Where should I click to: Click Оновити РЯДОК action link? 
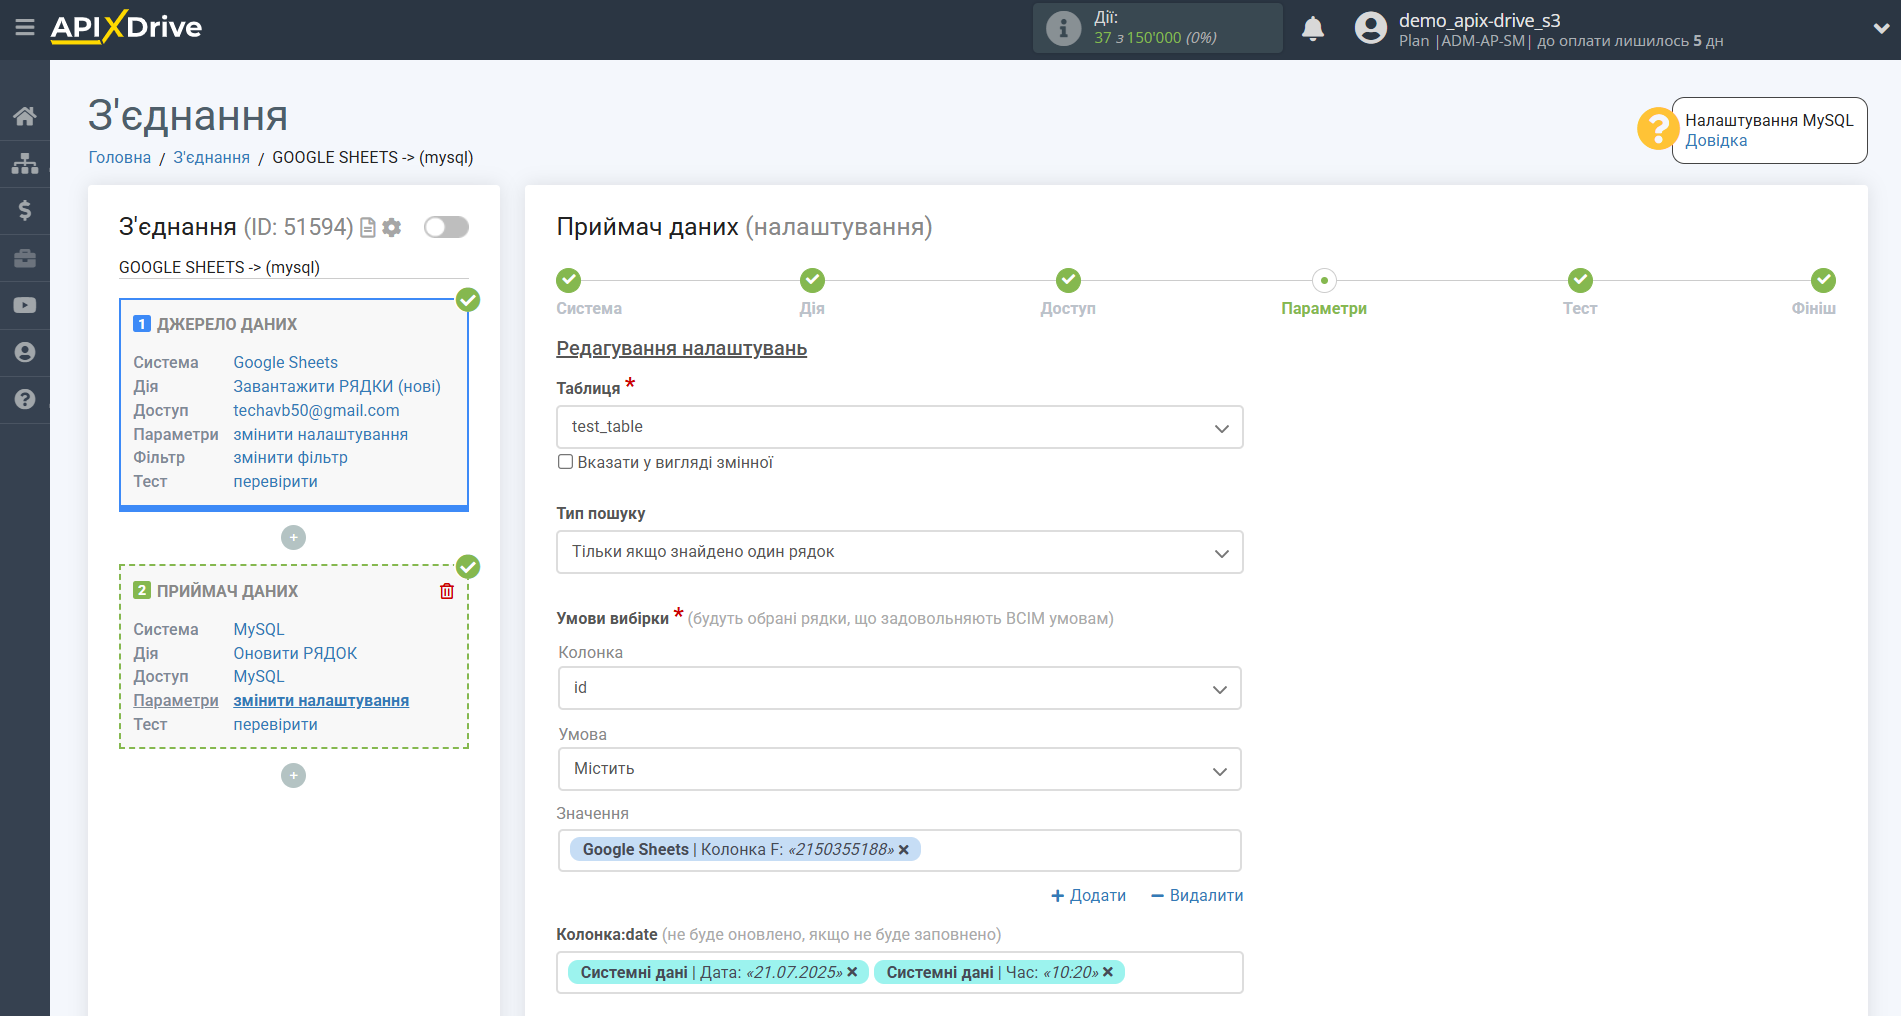295,653
